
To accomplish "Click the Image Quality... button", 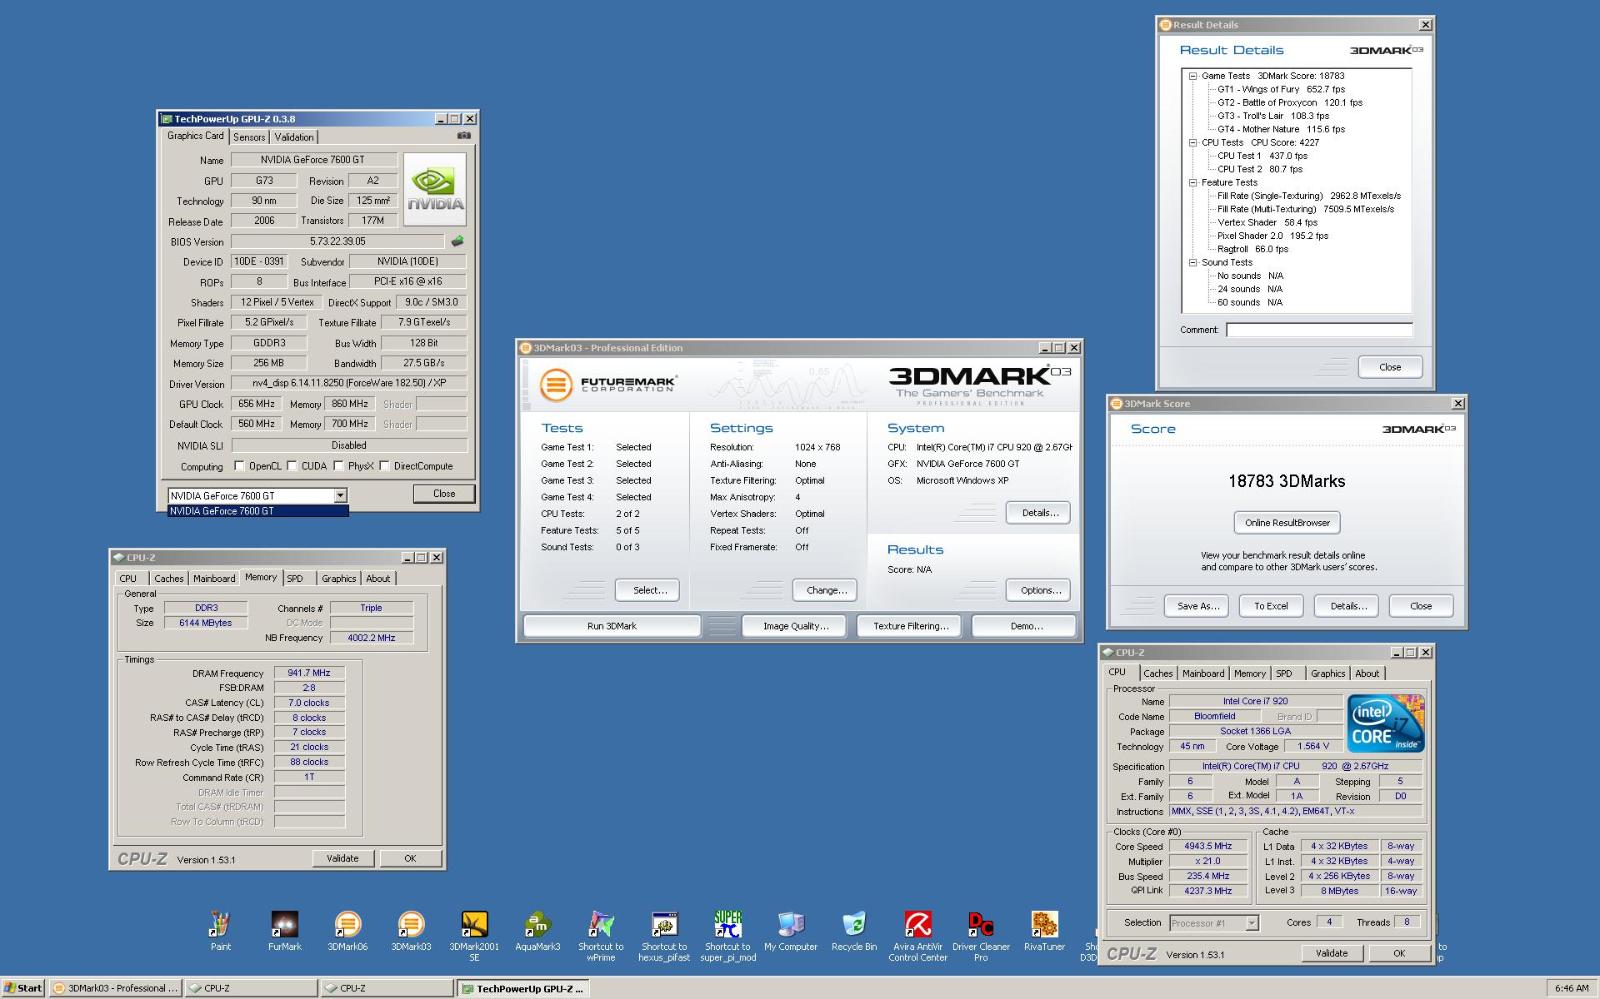I will click(796, 626).
